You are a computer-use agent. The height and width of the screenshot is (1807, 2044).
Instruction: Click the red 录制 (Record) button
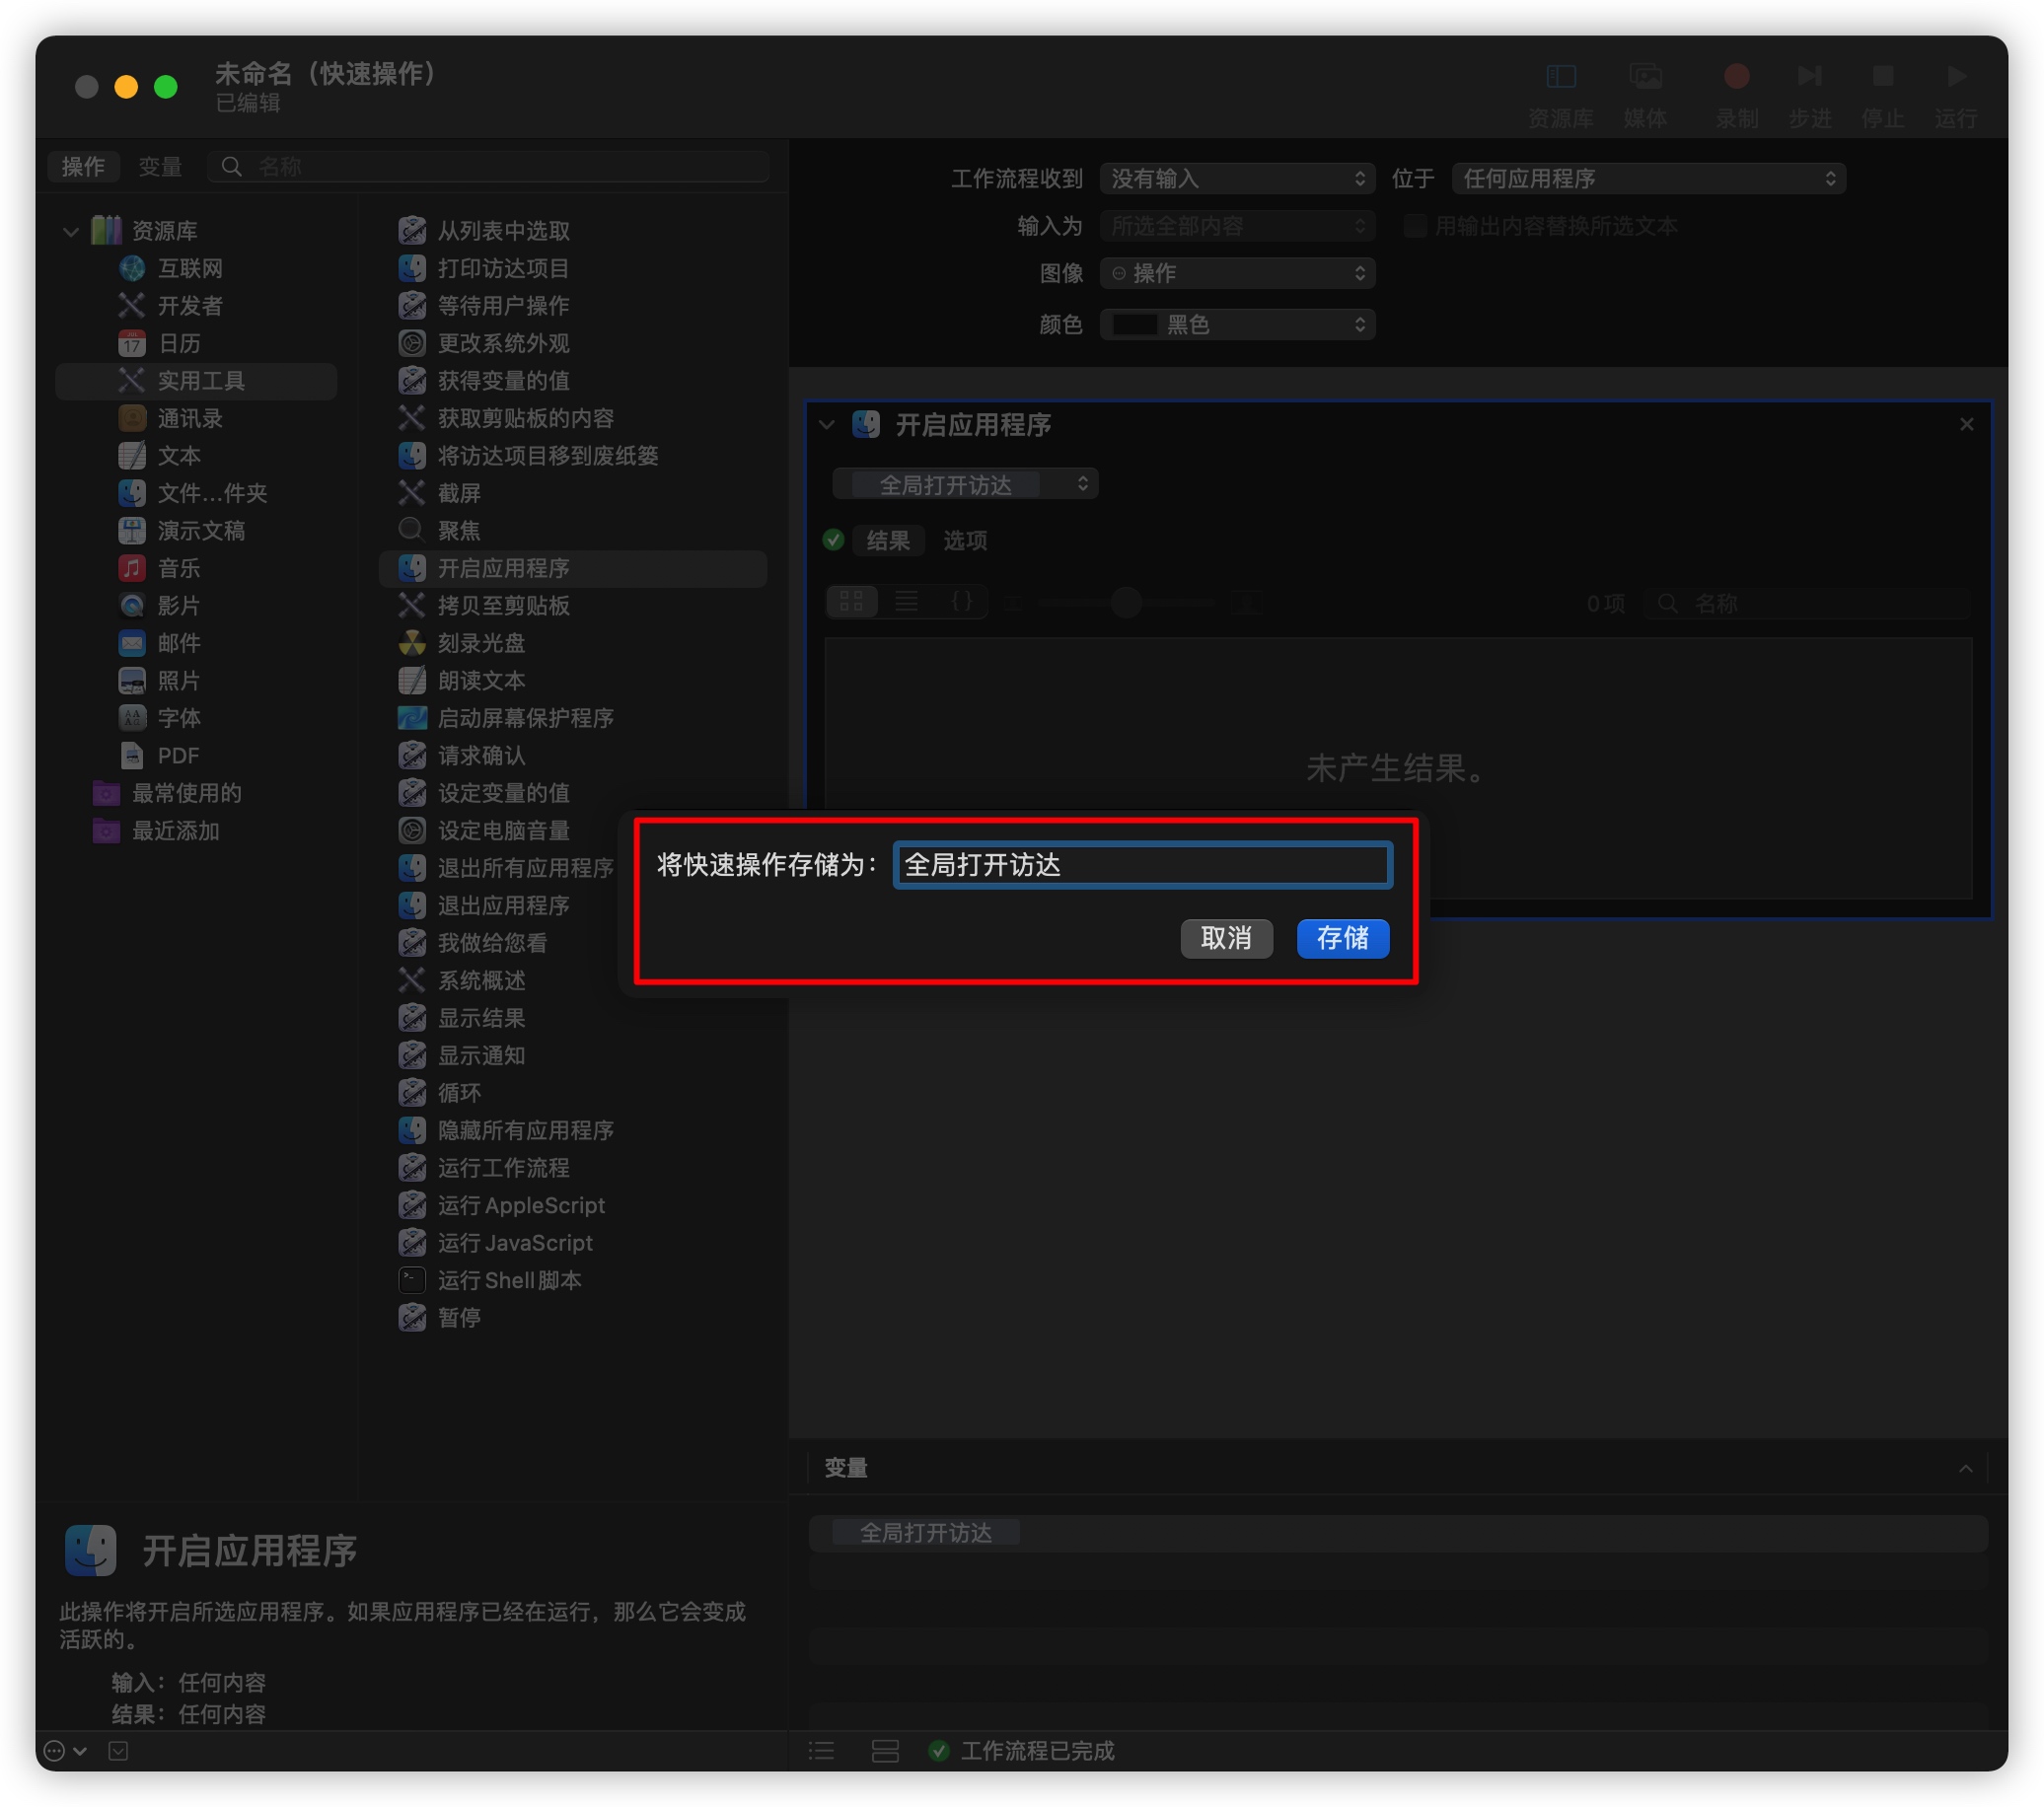point(1736,77)
